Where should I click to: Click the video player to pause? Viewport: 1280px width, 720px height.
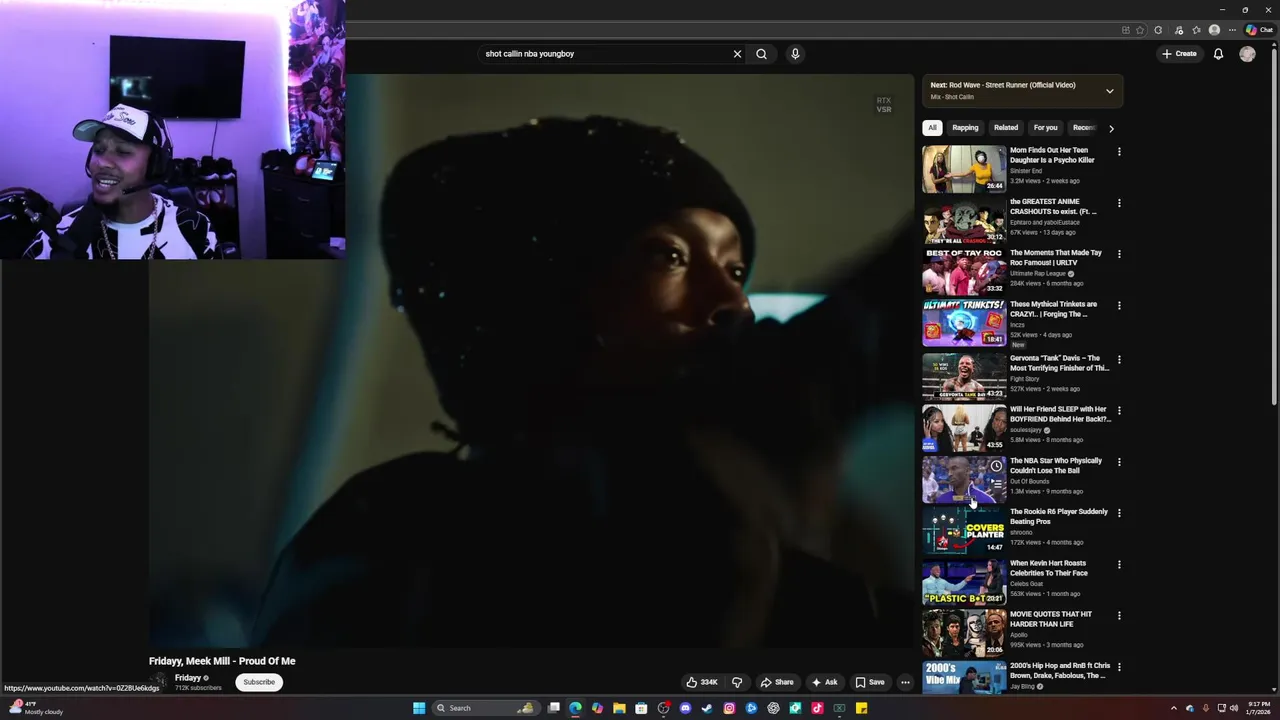(x=531, y=360)
